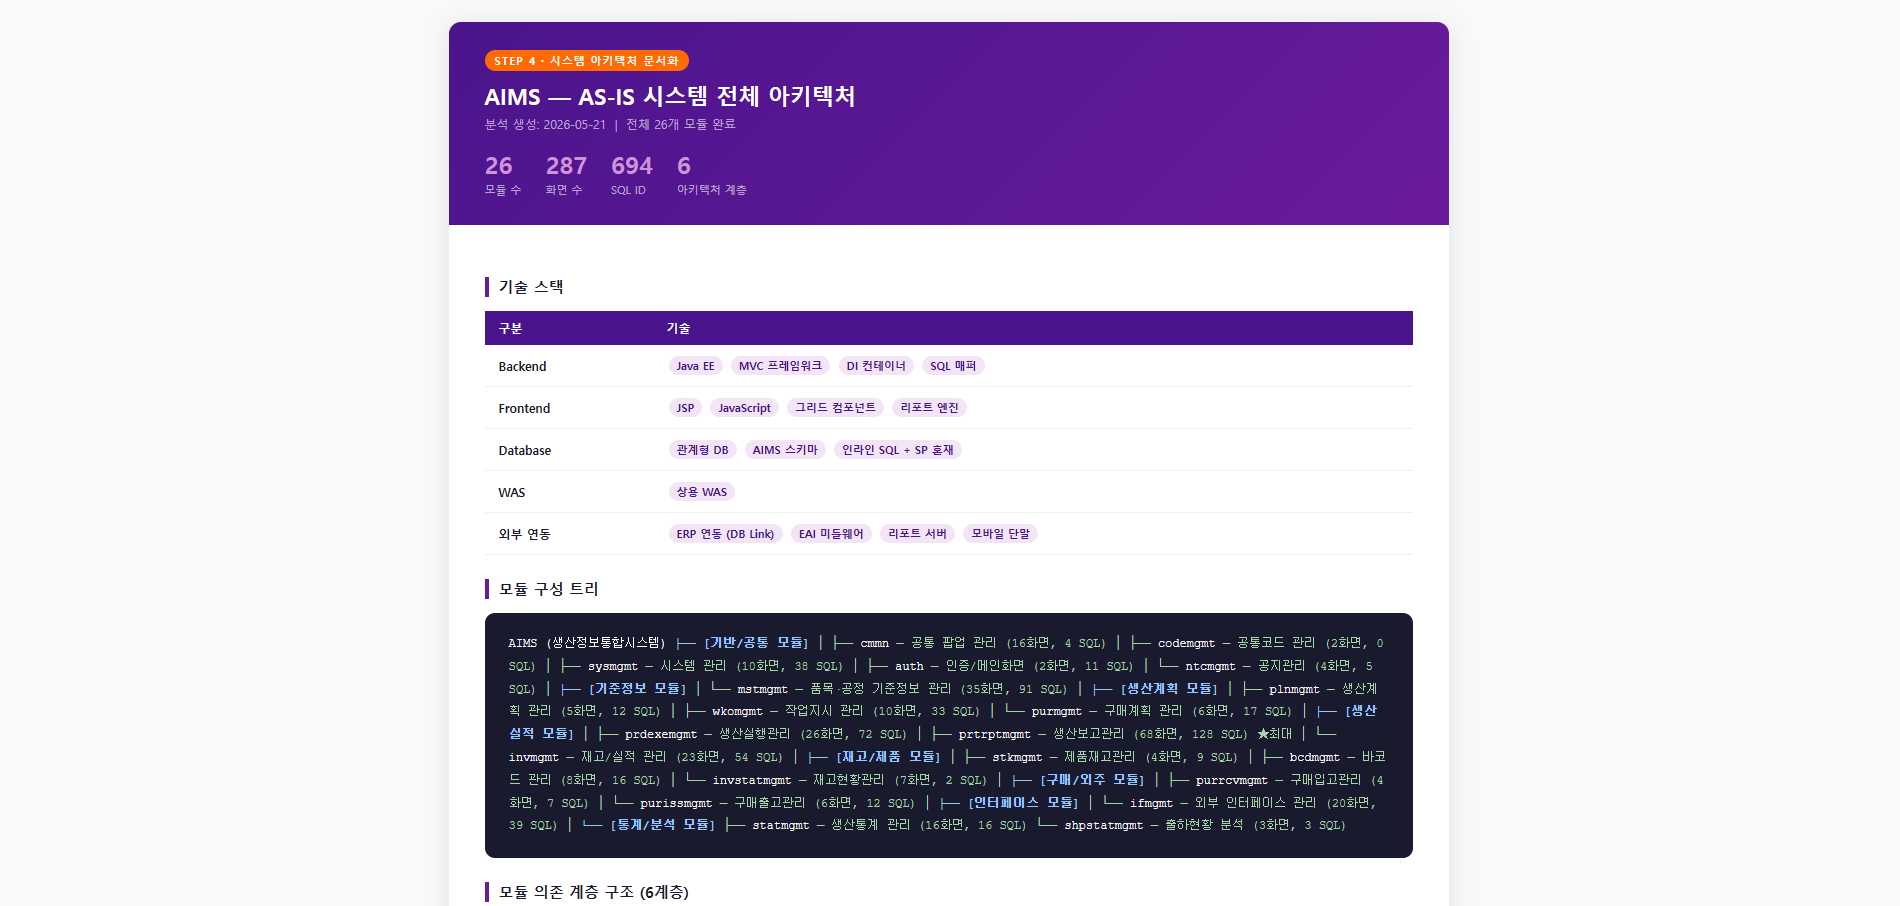Click the 분석 생성 2026-05-21 date text
The image size is (1900, 906).
click(545, 125)
